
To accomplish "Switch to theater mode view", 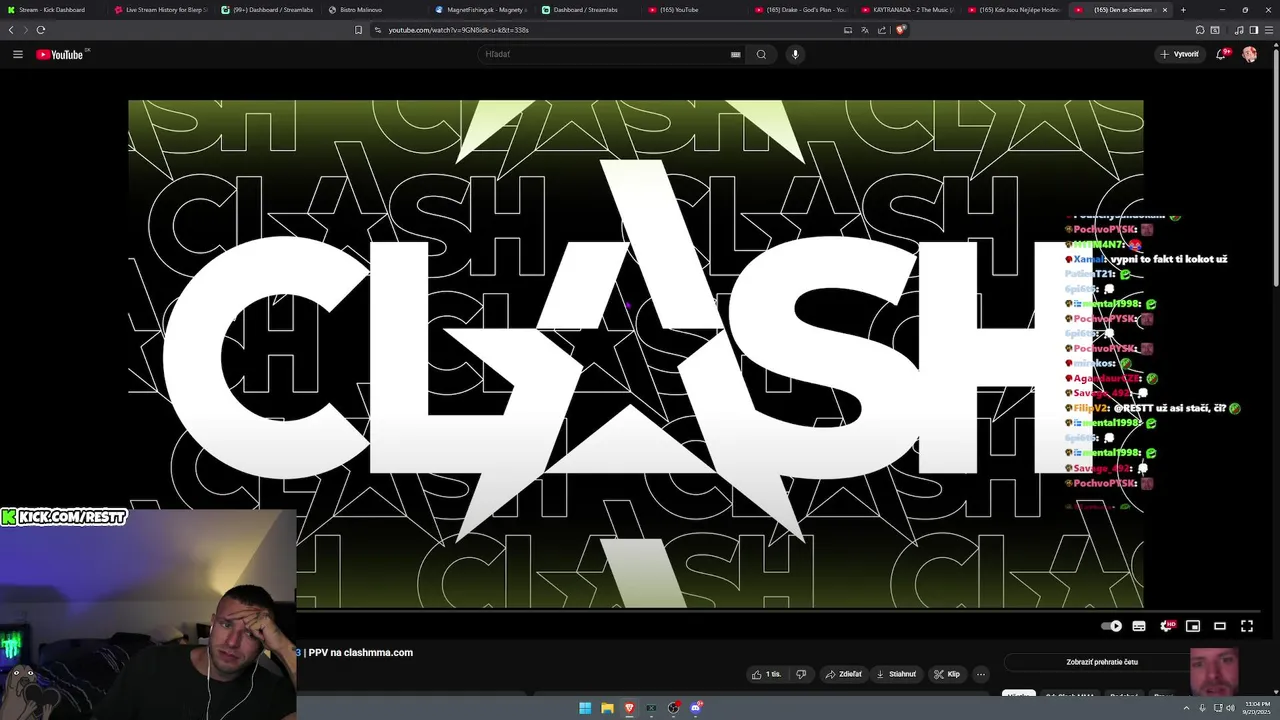I will 1220,626.
